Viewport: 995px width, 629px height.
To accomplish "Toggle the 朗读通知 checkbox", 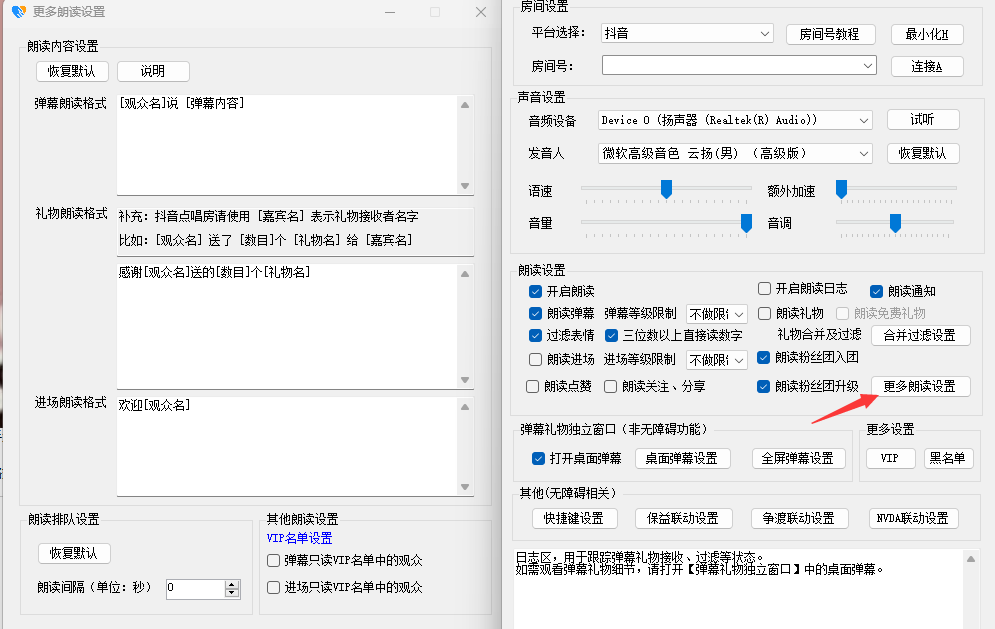I will 876,291.
